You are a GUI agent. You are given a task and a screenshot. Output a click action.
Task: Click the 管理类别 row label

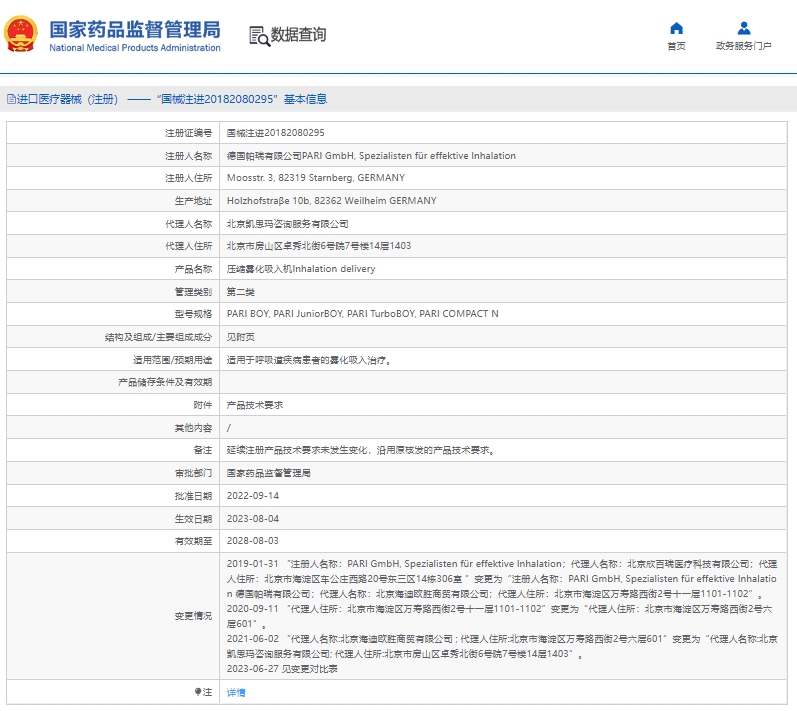(x=193, y=292)
